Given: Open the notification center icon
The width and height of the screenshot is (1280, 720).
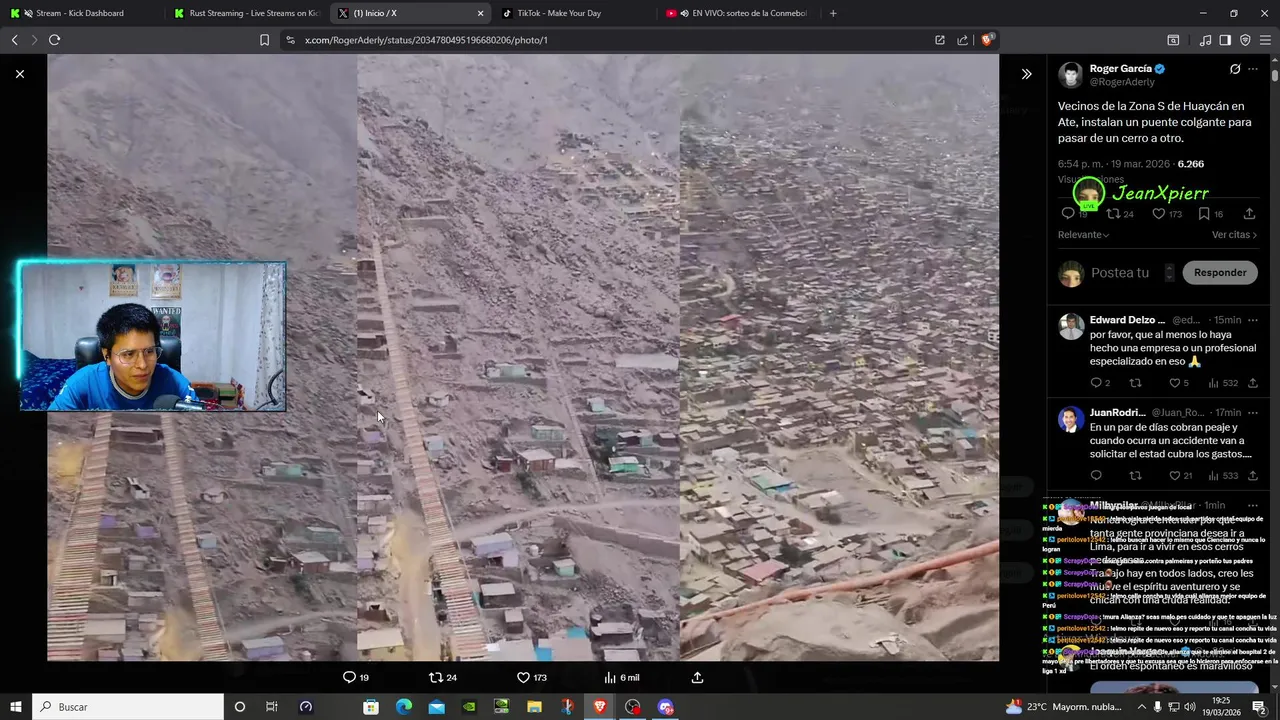Looking at the screenshot, I should [1259, 707].
